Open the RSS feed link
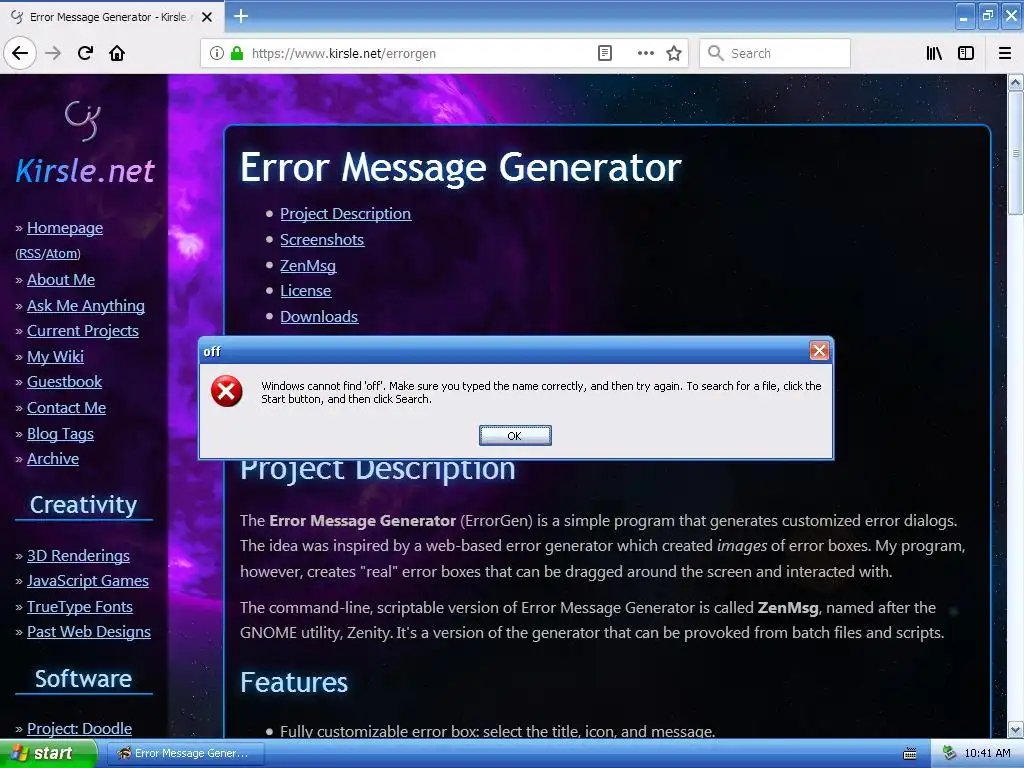Image resolution: width=1024 pixels, height=768 pixels. 29,253
